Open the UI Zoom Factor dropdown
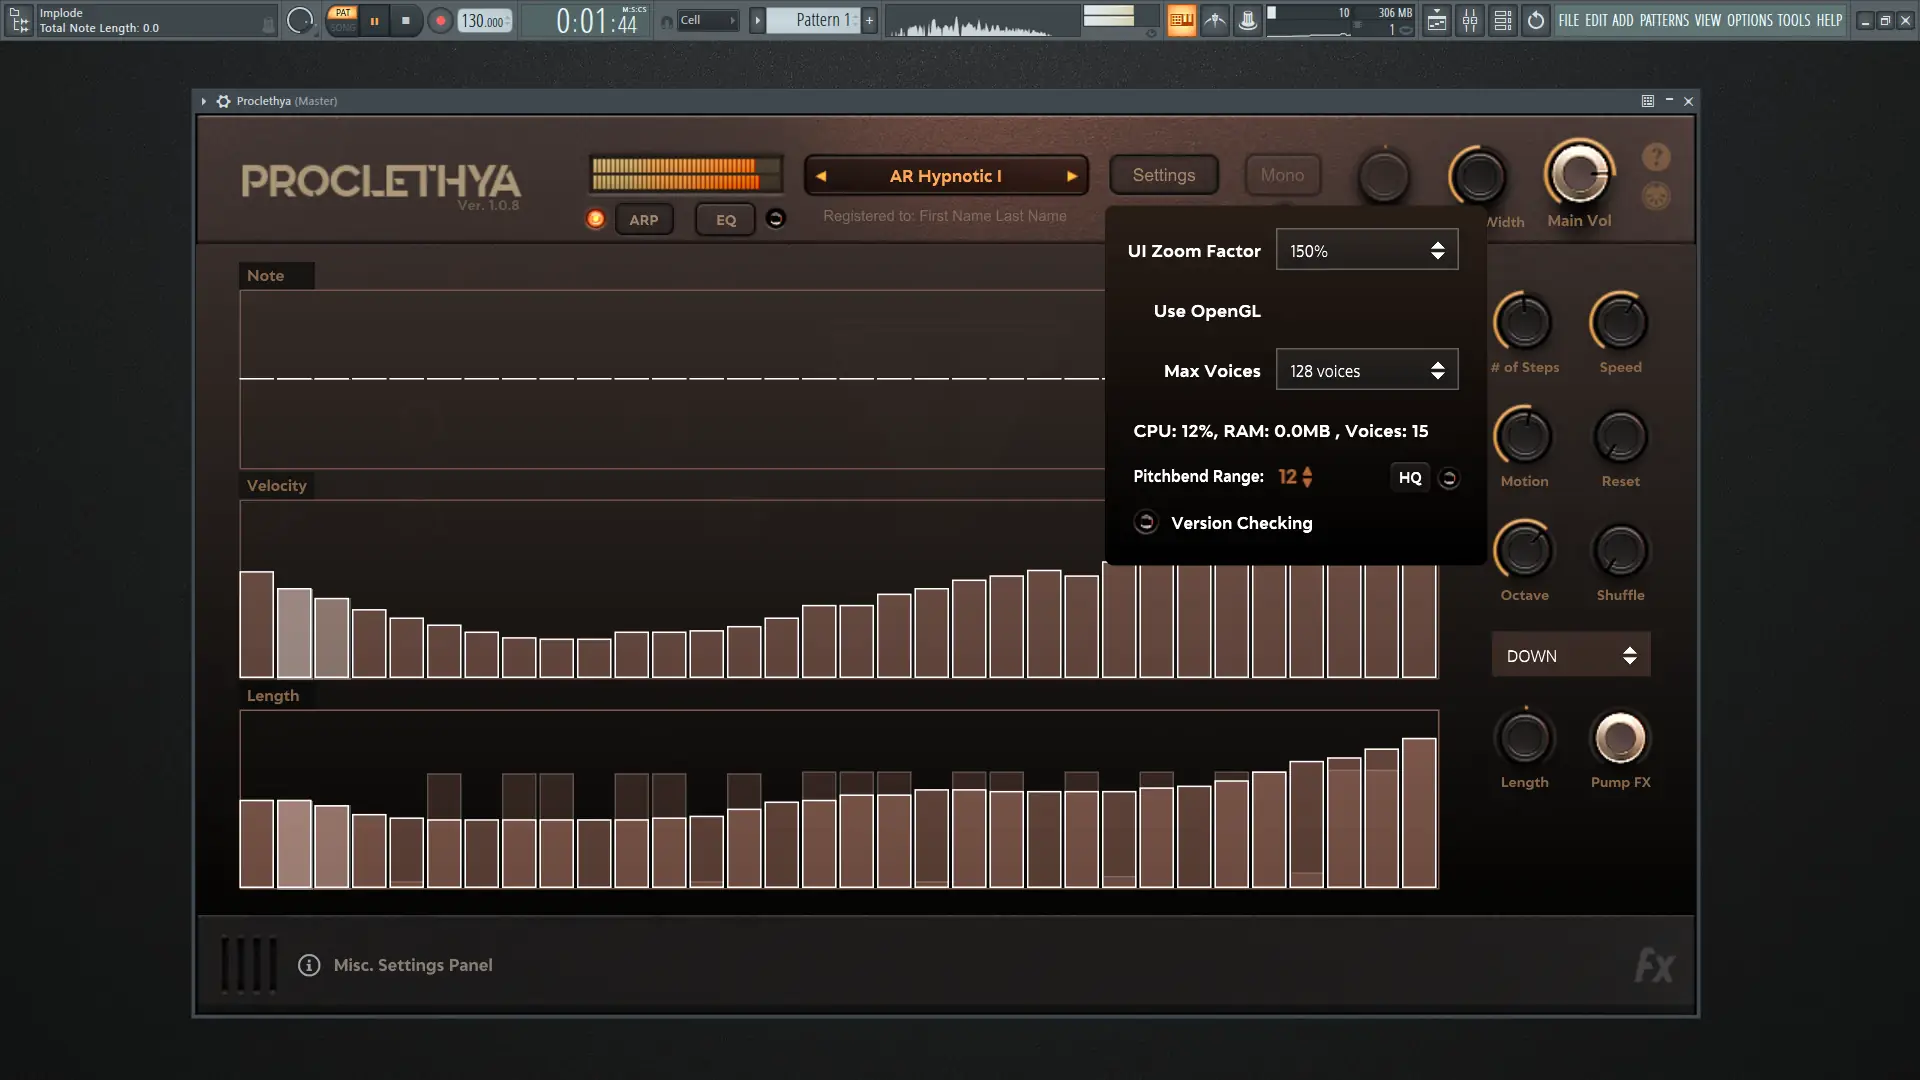The height and width of the screenshot is (1080, 1920). [x=1366, y=251]
